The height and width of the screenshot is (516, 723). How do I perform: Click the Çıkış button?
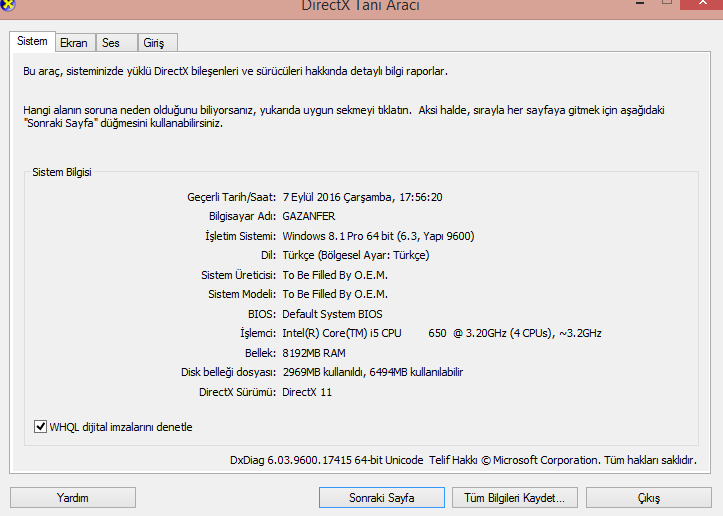coord(649,498)
